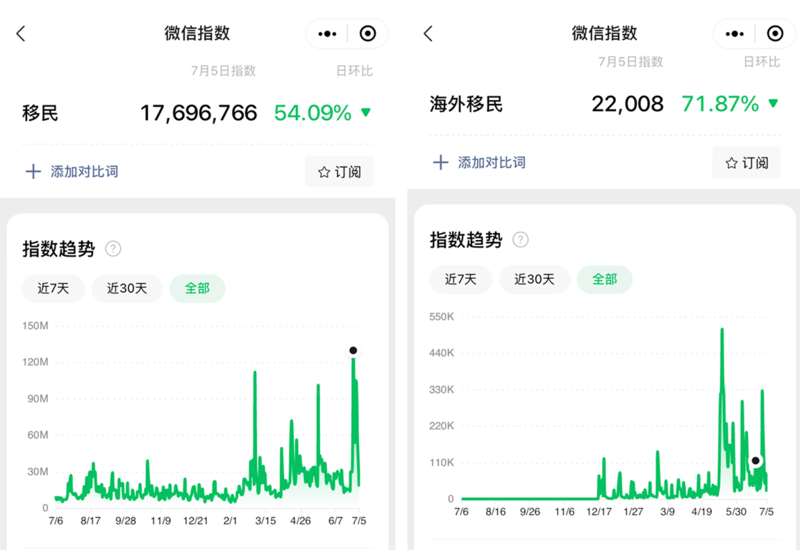Go back using right panel back arrow

(x=428, y=34)
